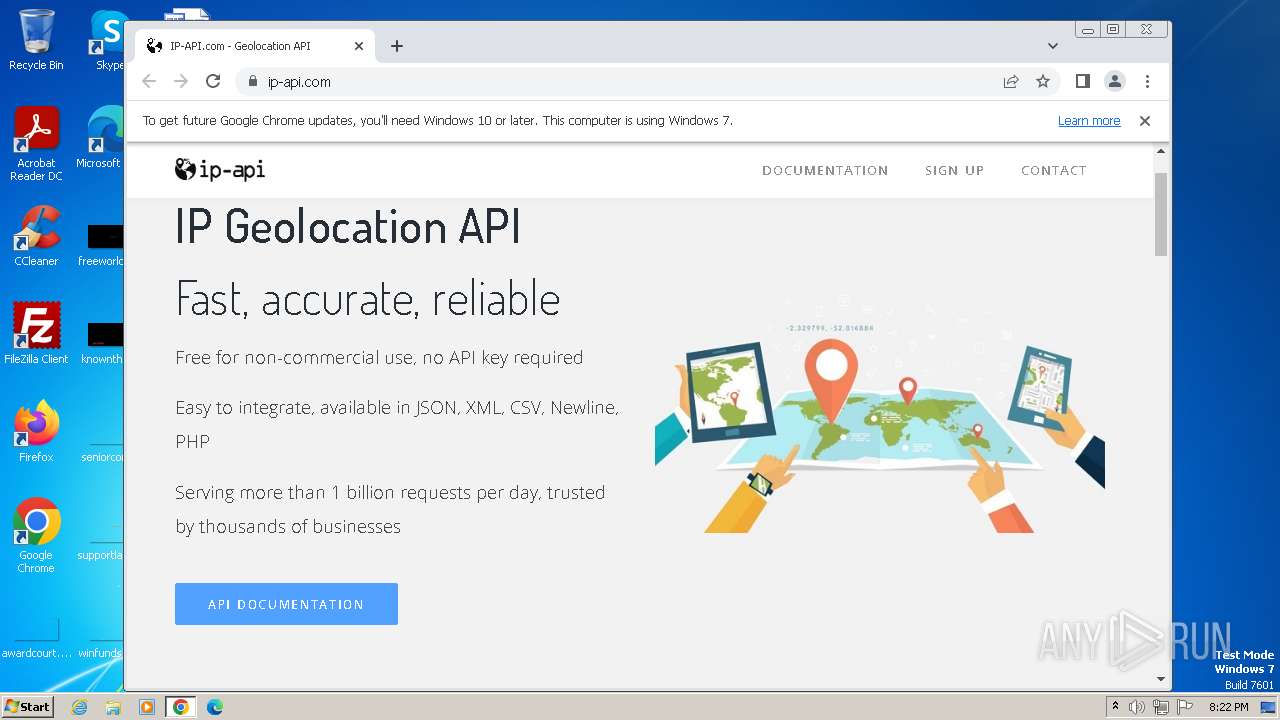Maximize the Chrome window
1280x720 pixels.
[x=1112, y=30]
